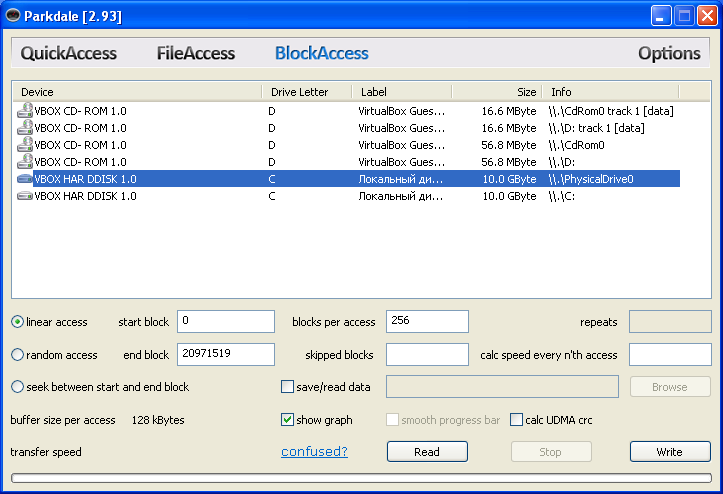Switch to the QuickAccess tab
Screen dimensions: 723x494
(69, 53)
